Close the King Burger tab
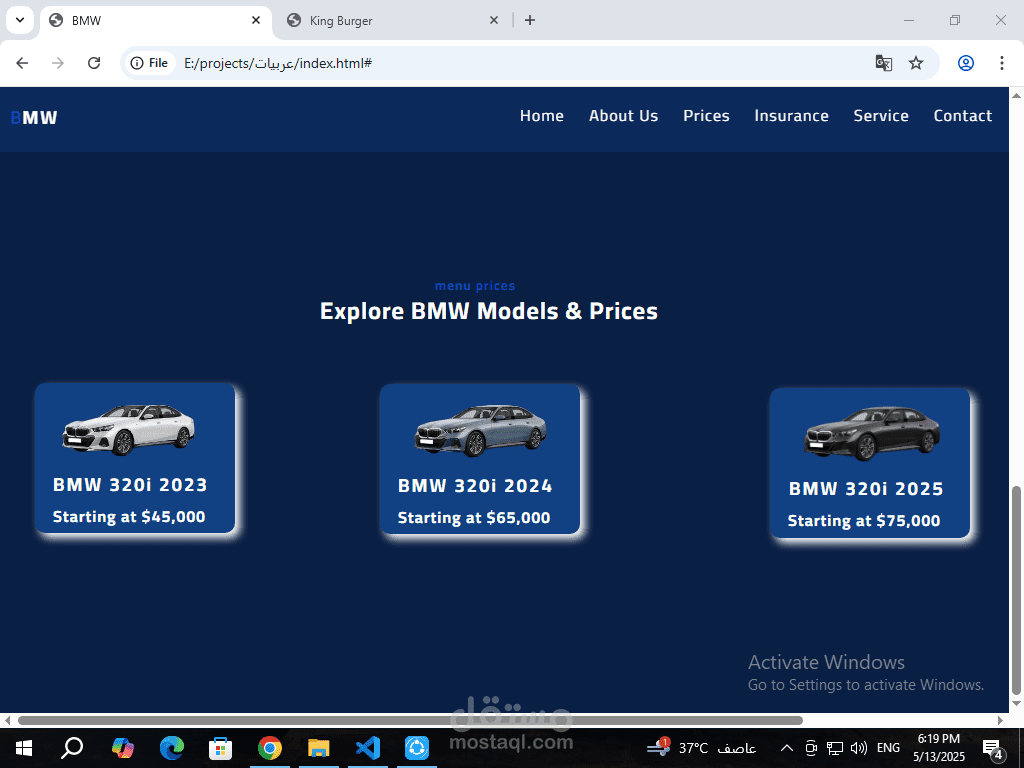This screenshot has height=768, width=1024. click(x=494, y=20)
